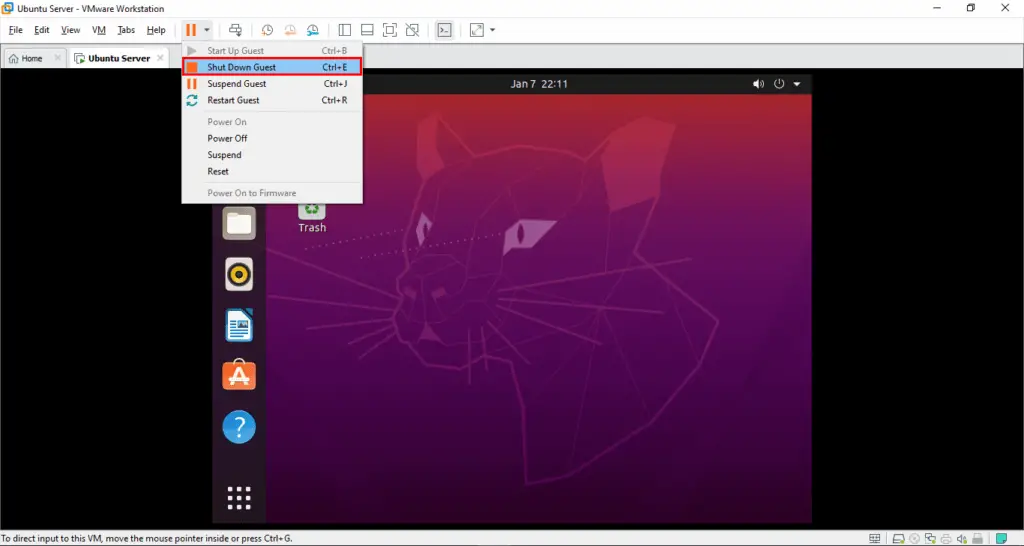Take a snapshot using the clock-plus icon
This screenshot has height=546, width=1024.
tap(267, 30)
